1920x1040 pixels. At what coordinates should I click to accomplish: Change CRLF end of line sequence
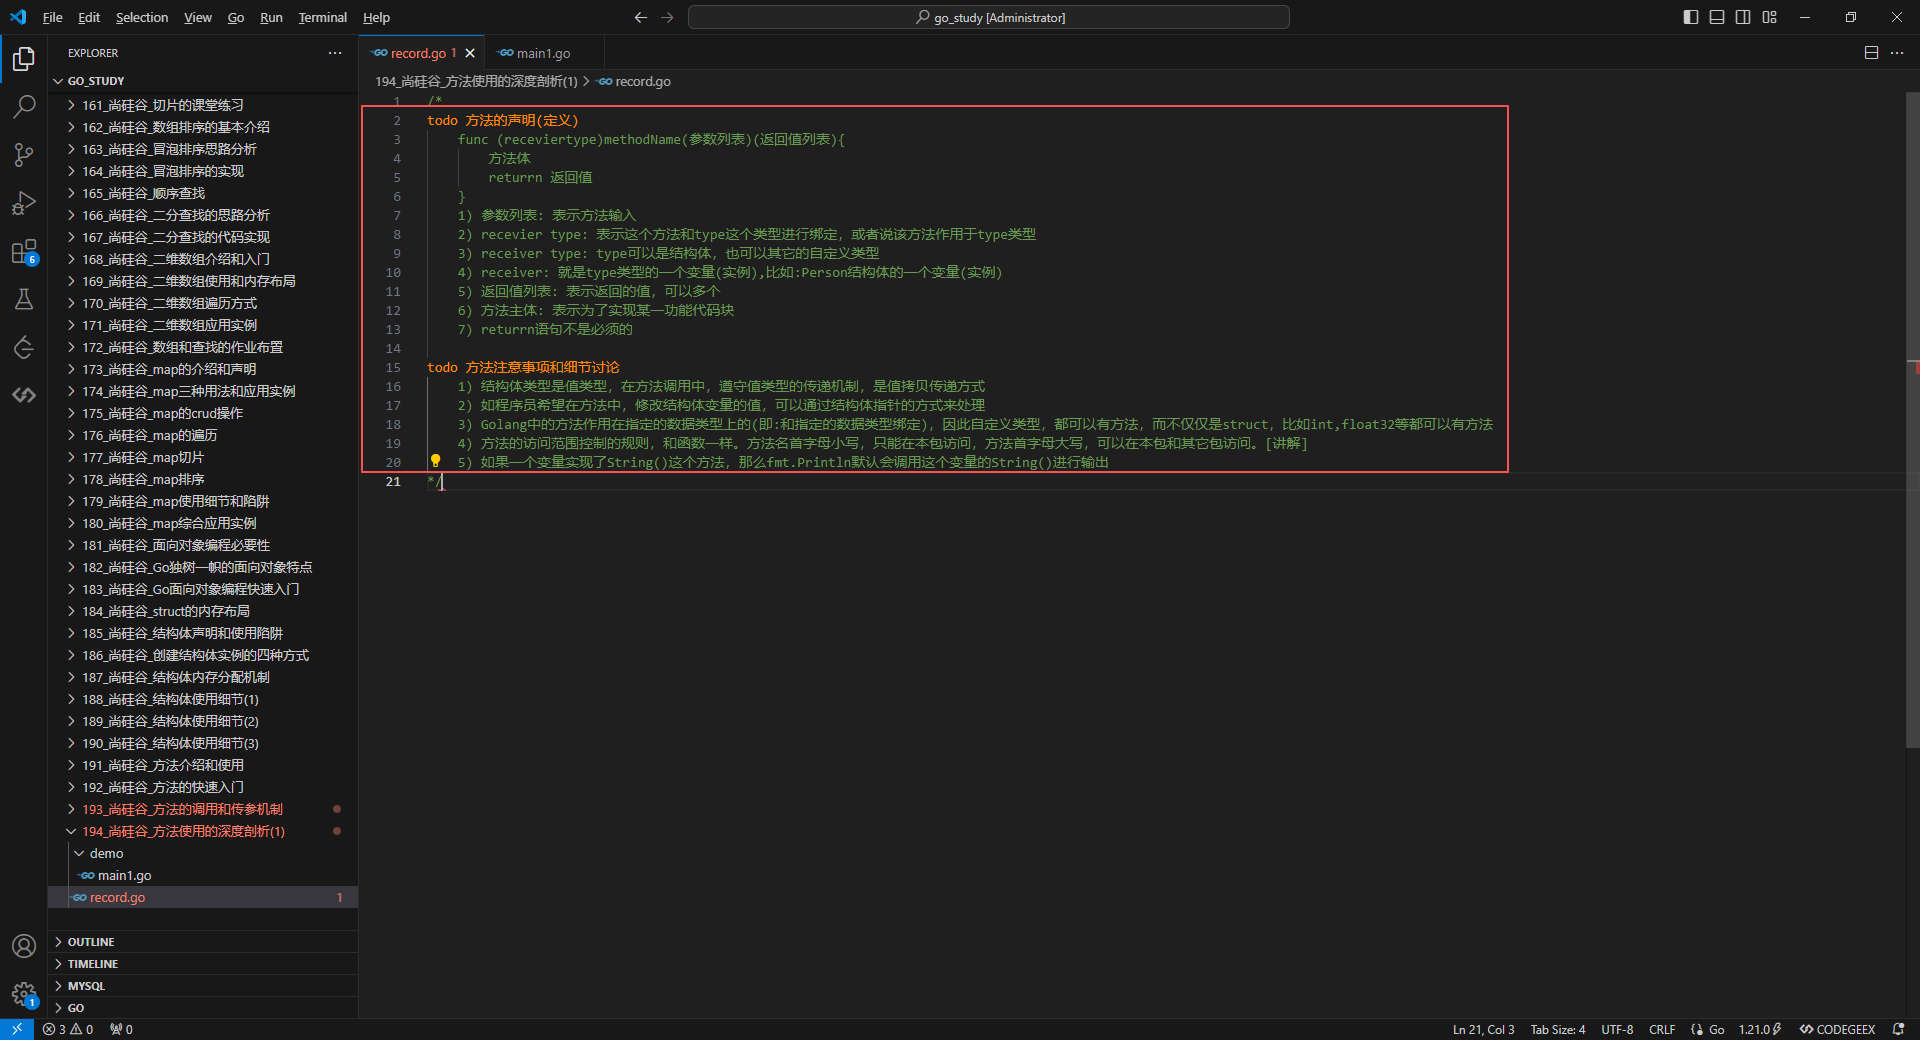click(1662, 1029)
